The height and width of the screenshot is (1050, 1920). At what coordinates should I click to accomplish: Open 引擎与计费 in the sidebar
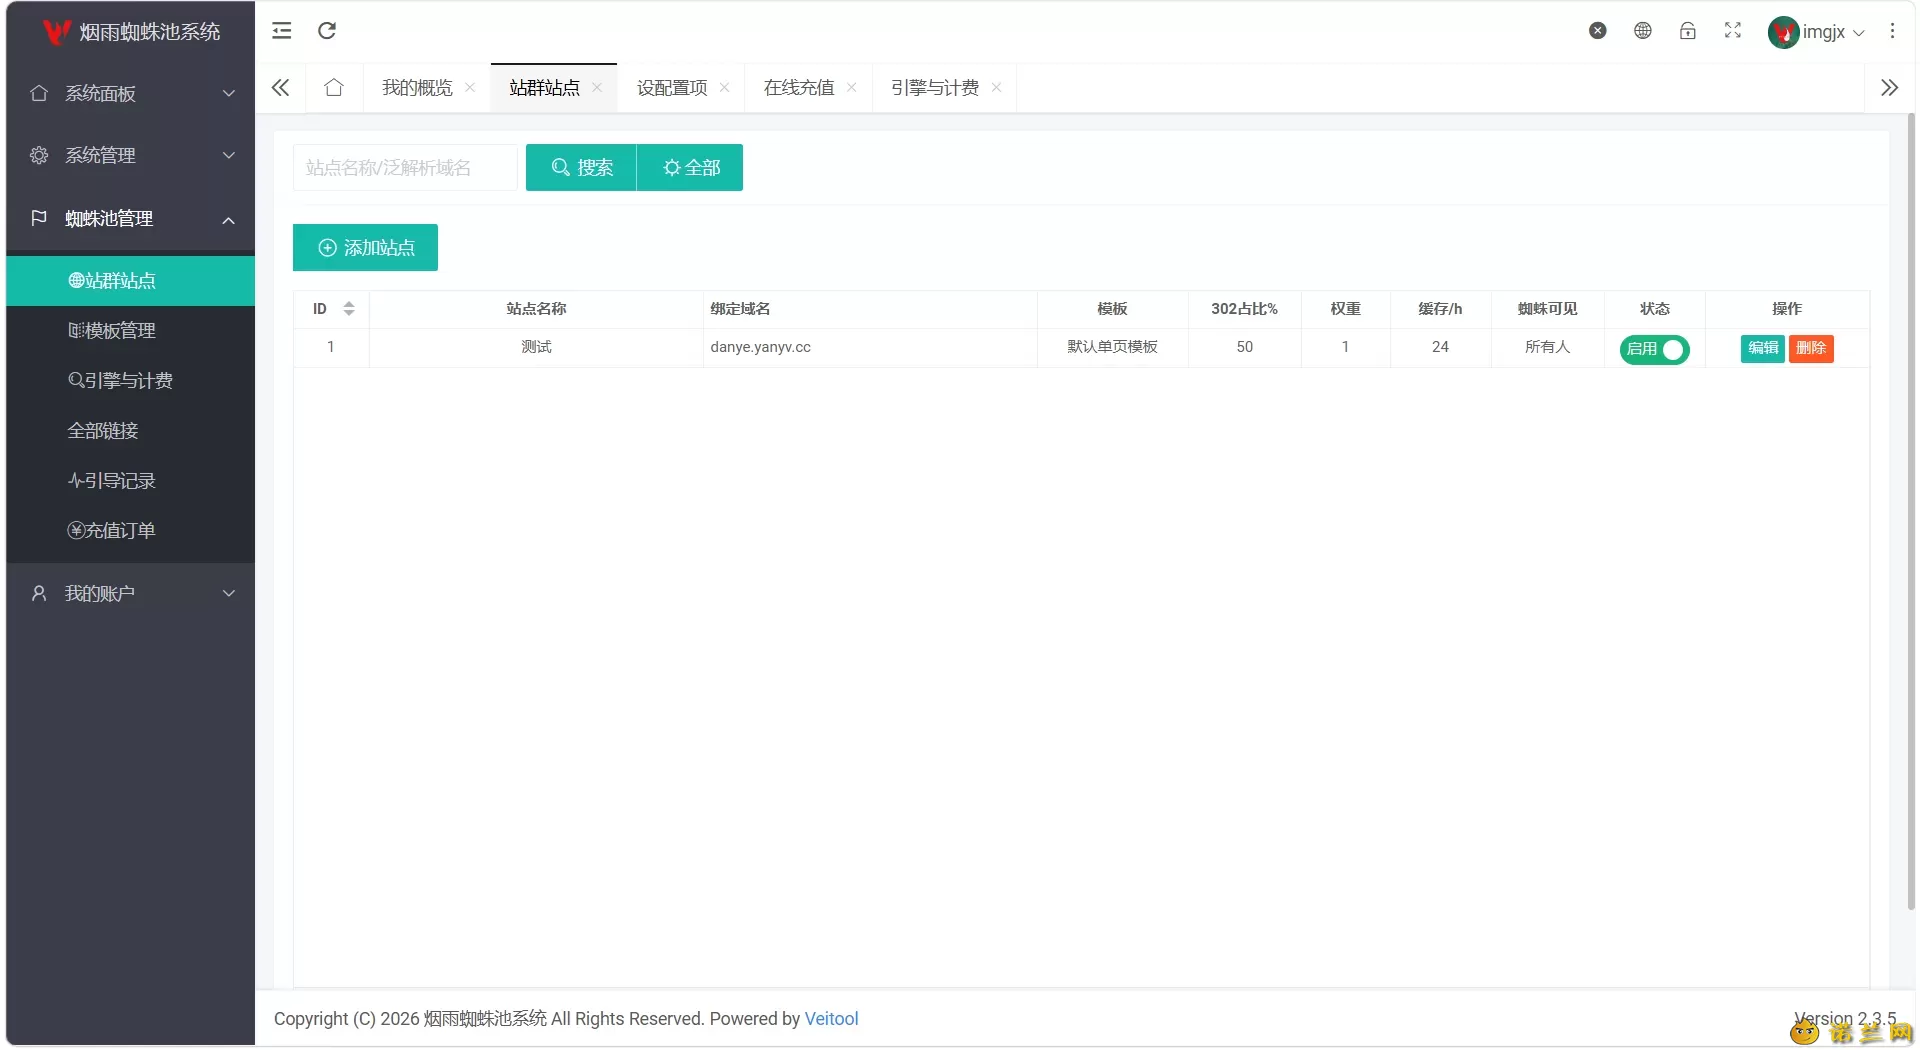(x=131, y=381)
